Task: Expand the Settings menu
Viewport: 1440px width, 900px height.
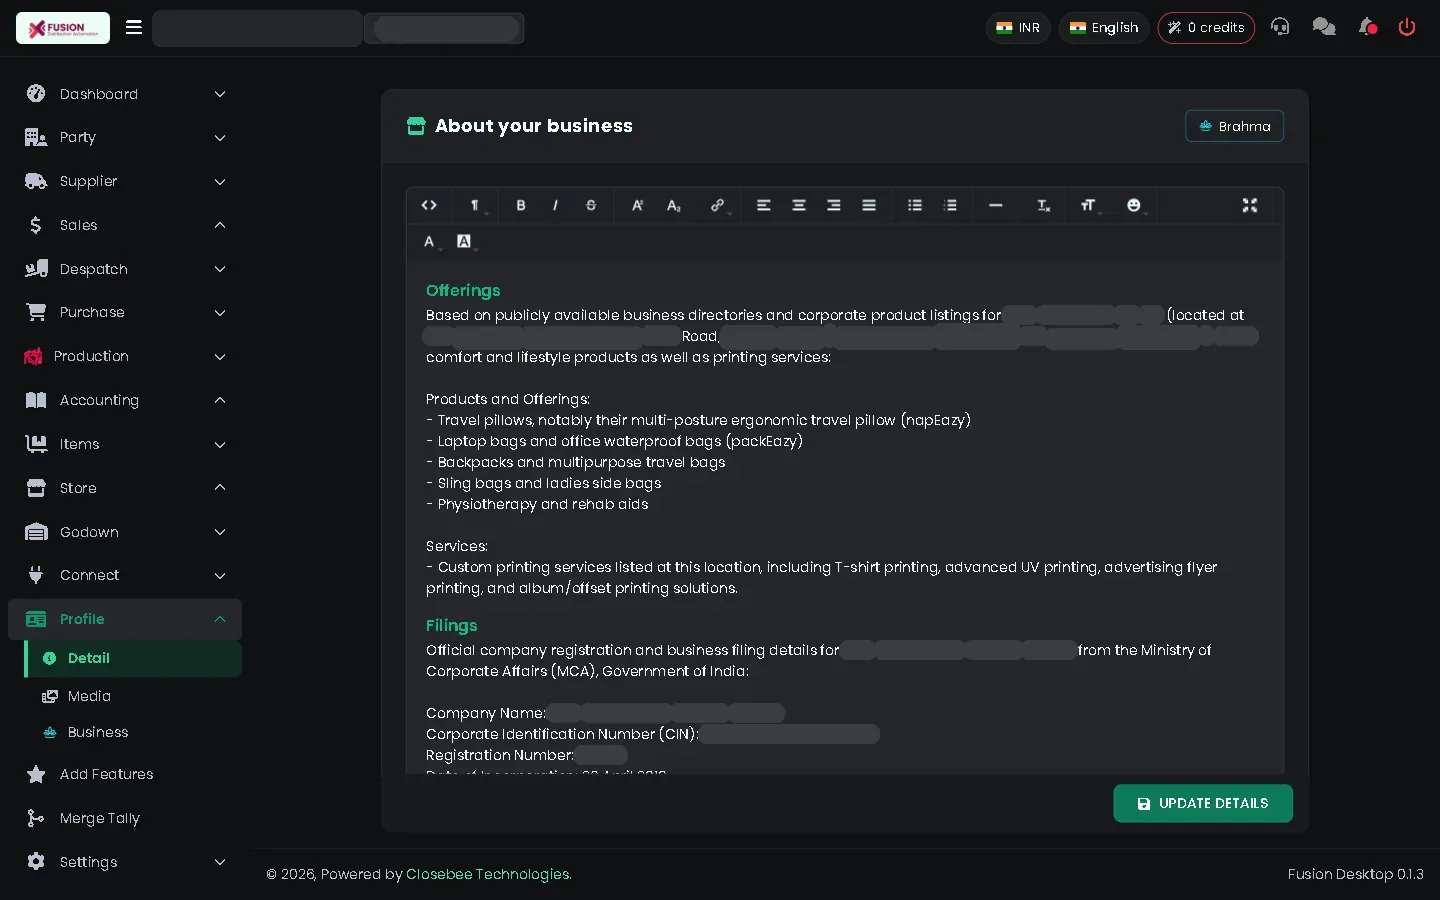Action: click(x=125, y=862)
